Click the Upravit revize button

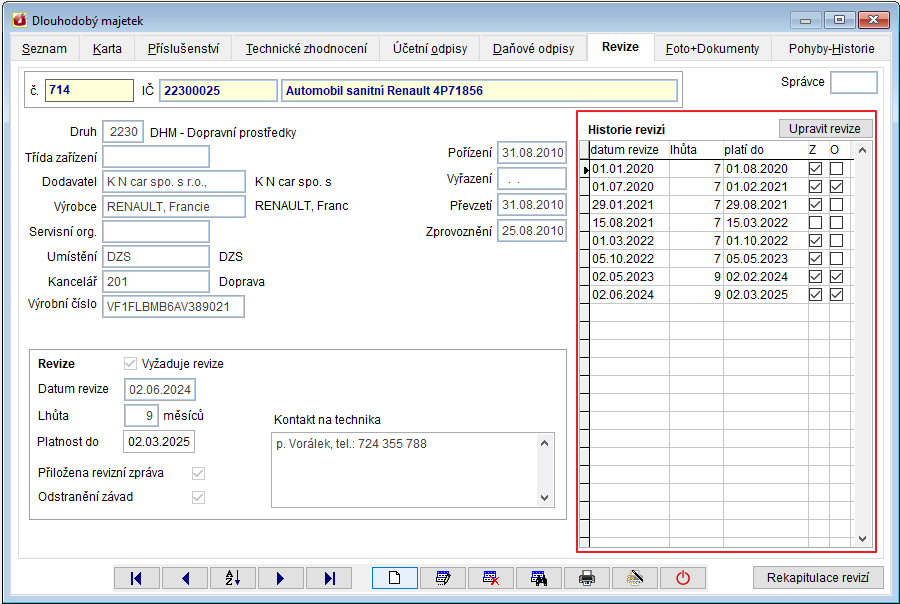825,129
